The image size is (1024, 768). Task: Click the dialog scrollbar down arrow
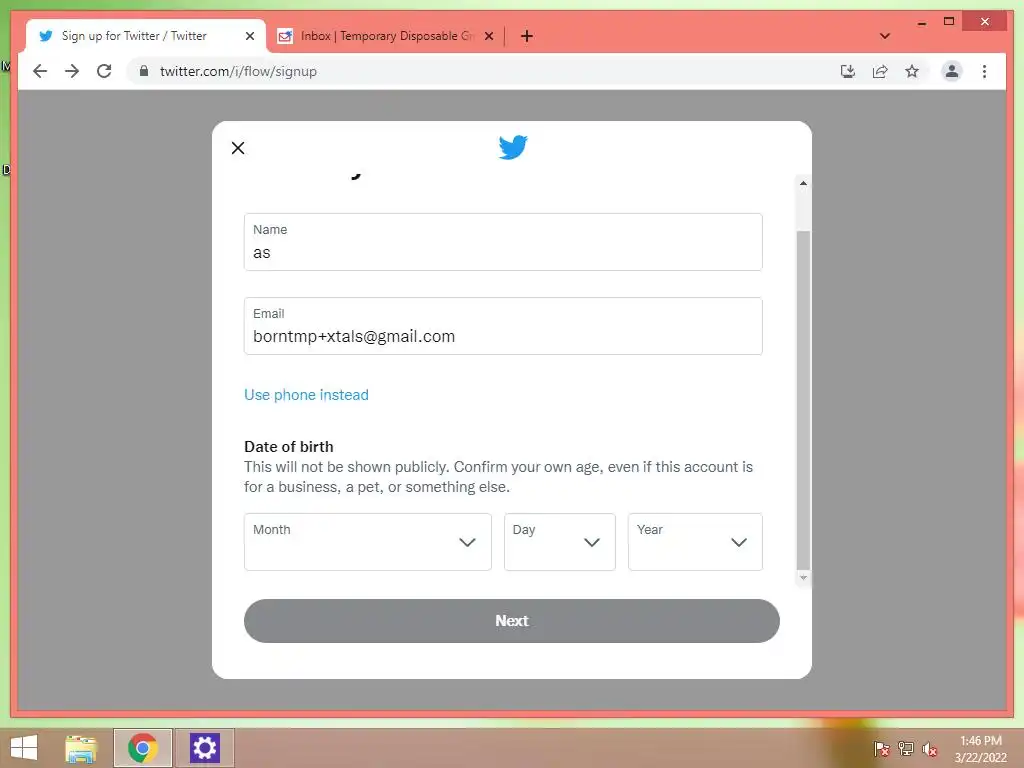tap(803, 577)
